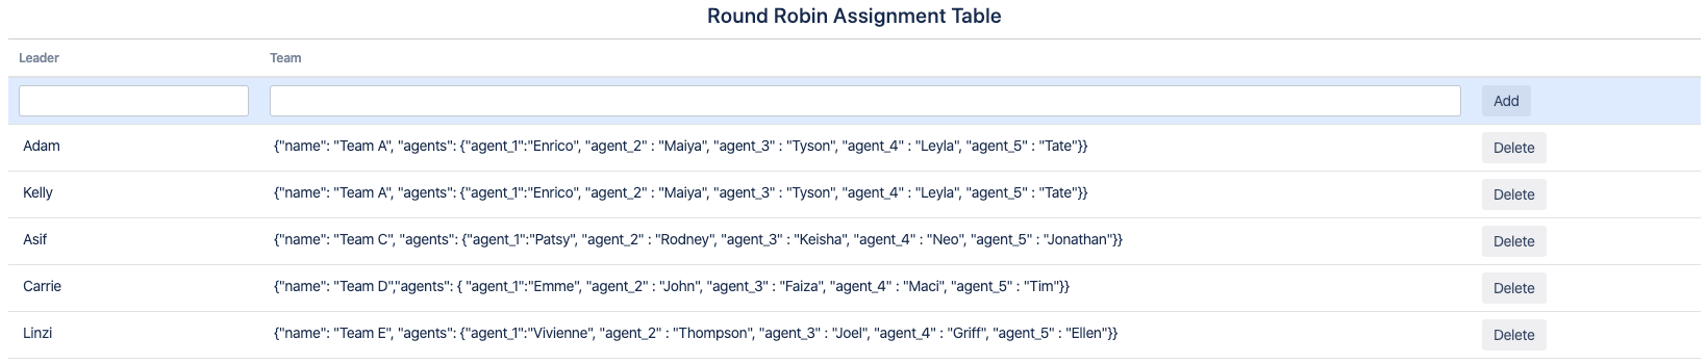Click the Asif leader cell
The height and width of the screenshot is (362, 1706).
(x=35, y=240)
